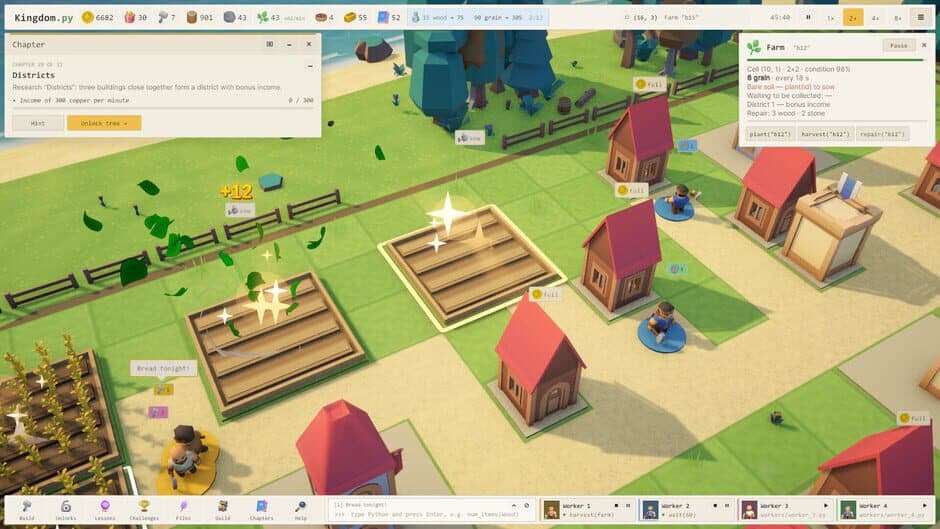This screenshot has width=940, height=529.
Task: Click the repair("b12") command button
Action: 882,134
